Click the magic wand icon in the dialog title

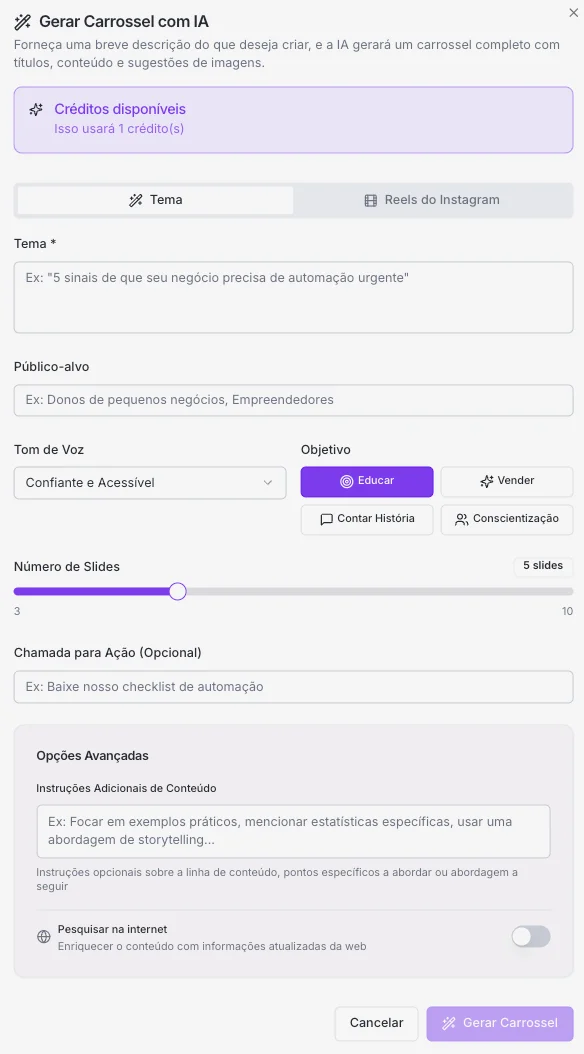(x=23, y=21)
